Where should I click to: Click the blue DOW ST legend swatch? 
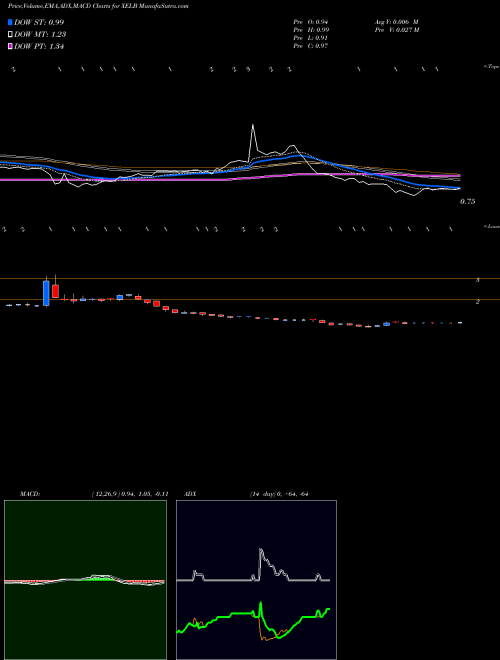pos(11,22)
